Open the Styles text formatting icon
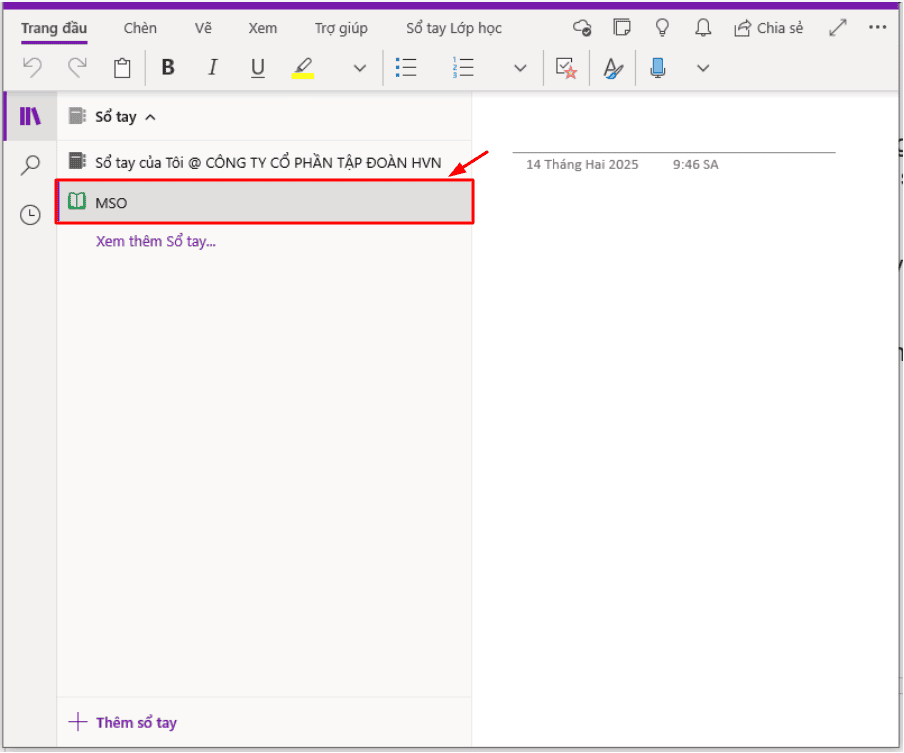 (612, 68)
